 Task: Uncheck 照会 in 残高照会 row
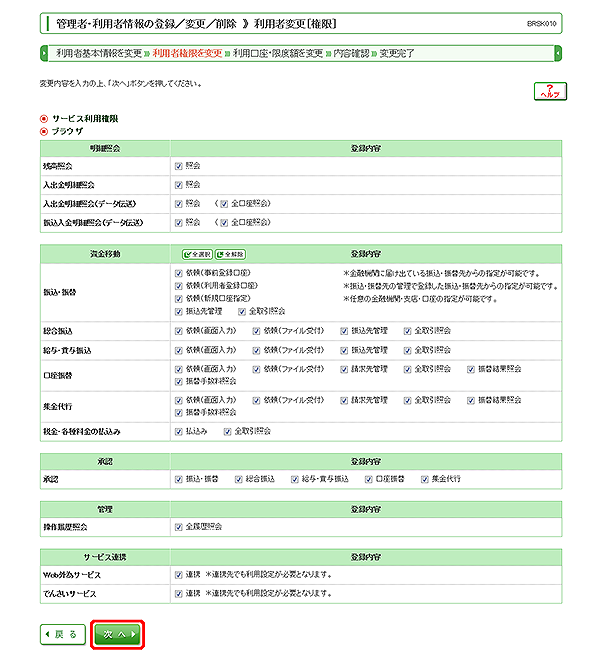(x=178, y=166)
